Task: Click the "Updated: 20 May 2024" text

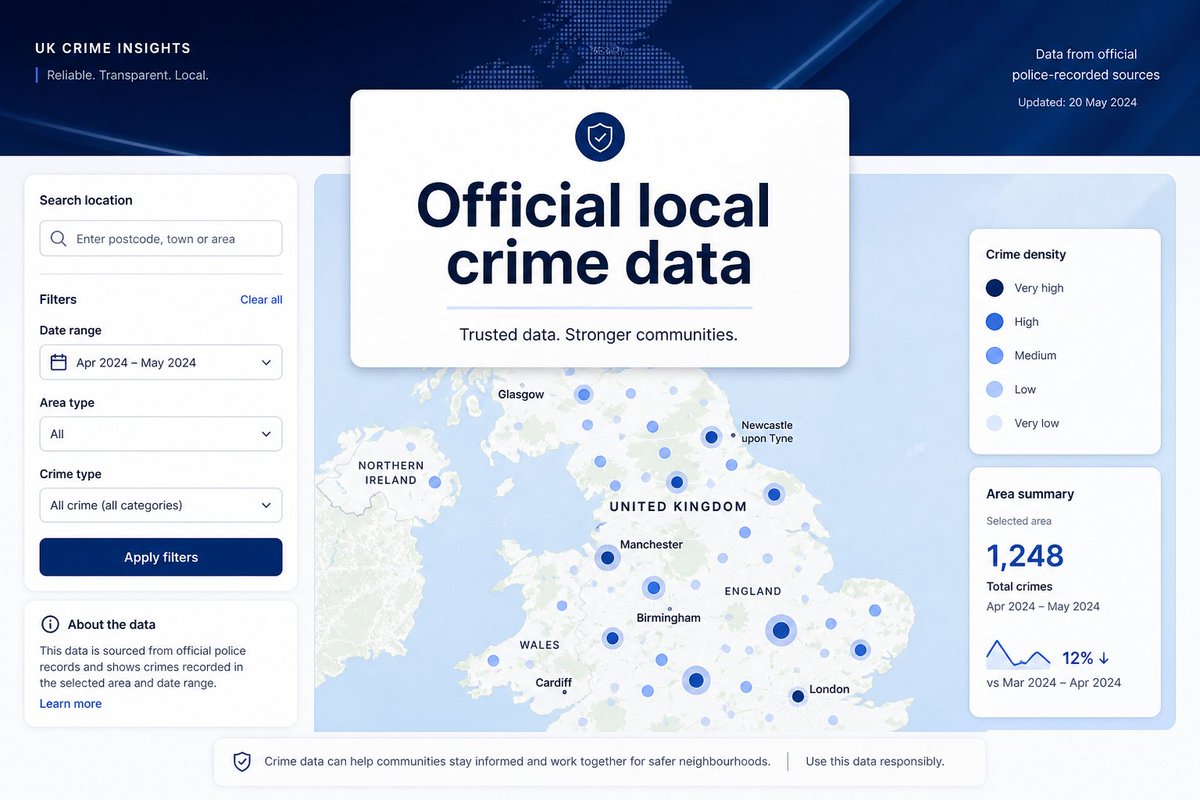Action: (x=1077, y=102)
